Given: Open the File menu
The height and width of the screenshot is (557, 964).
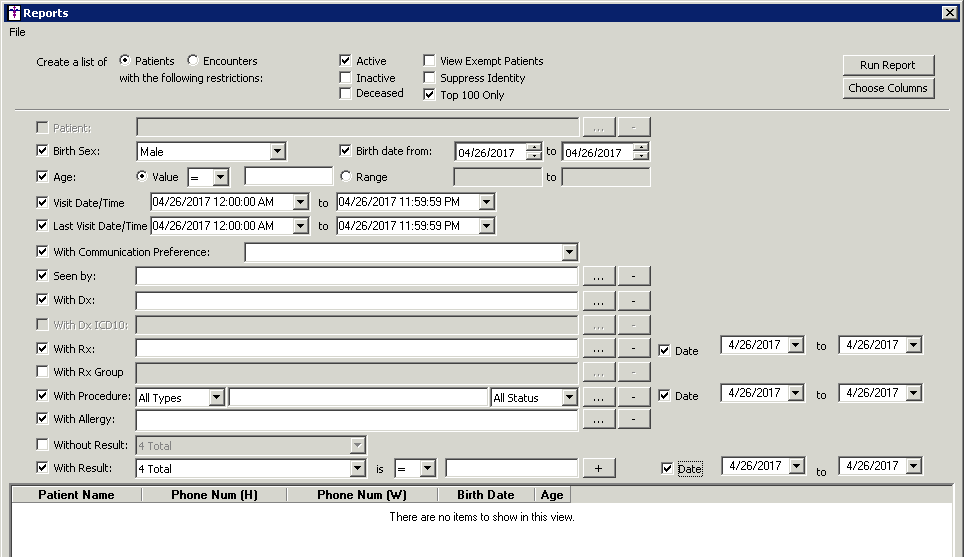Looking at the screenshot, I should click(x=17, y=32).
